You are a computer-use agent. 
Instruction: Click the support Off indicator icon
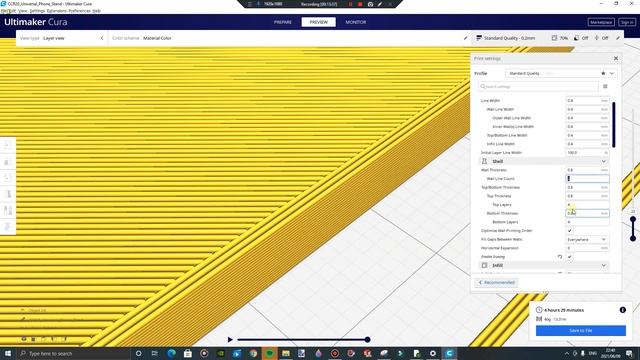[576, 38]
